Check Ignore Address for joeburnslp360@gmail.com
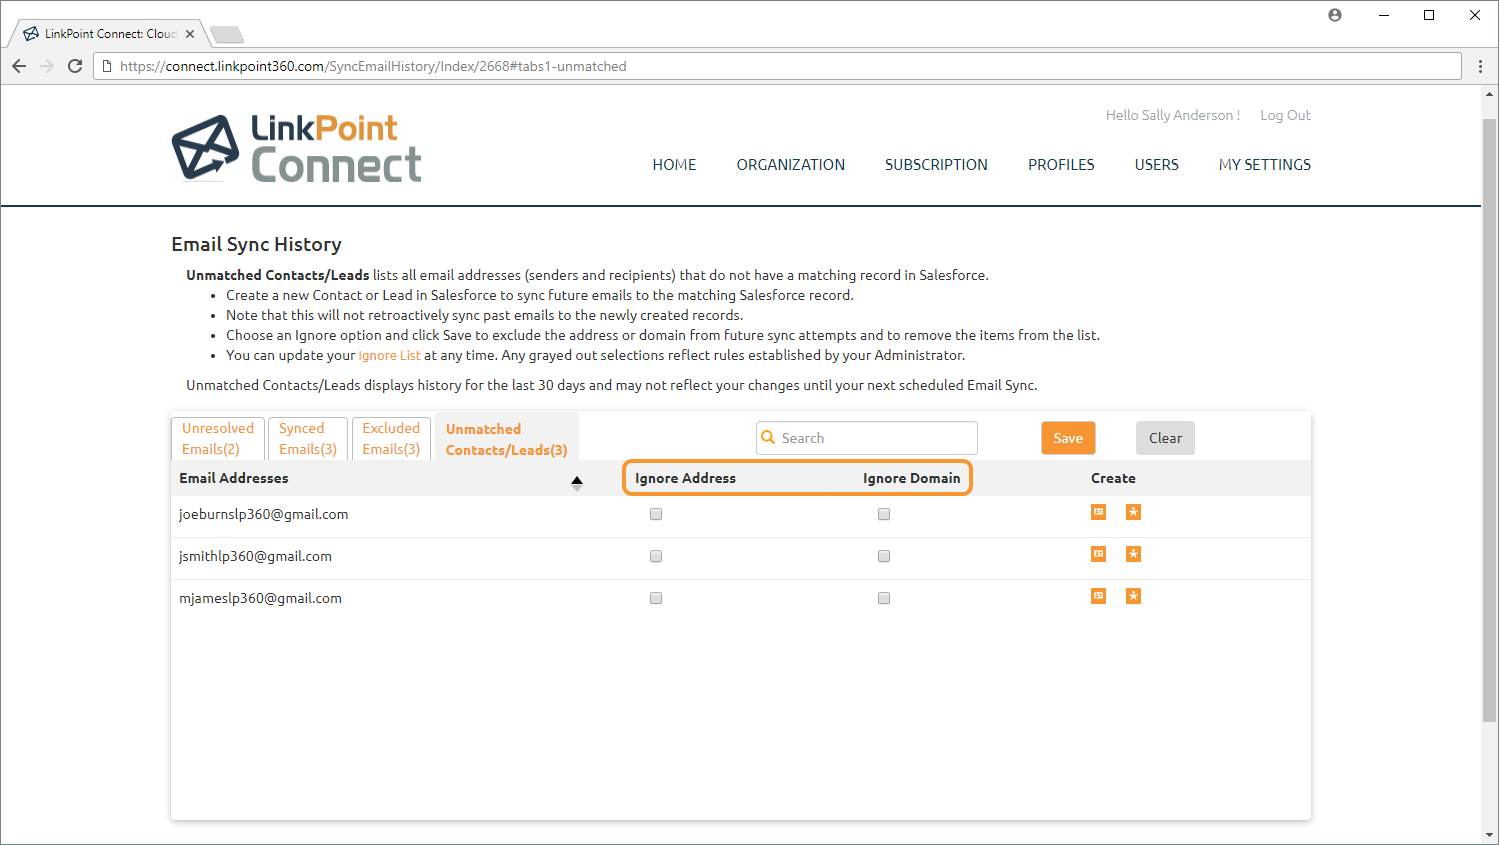Image resolution: width=1499 pixels, height=845 pixels. coord(656,514)
